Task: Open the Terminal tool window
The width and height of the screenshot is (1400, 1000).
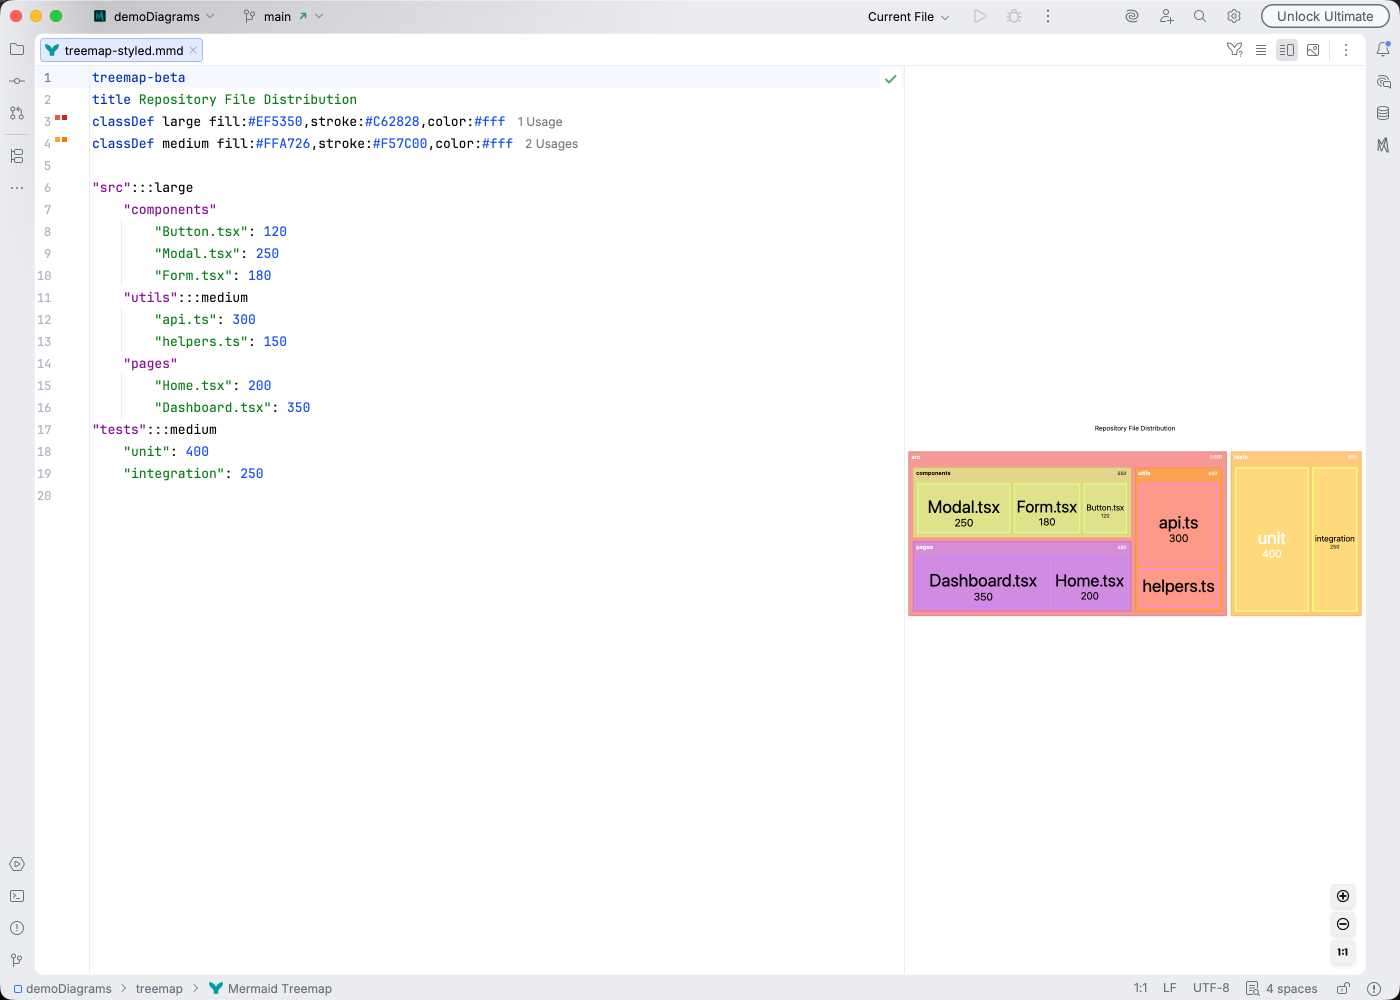Action: pyautogui.click(x=16, y=896)
